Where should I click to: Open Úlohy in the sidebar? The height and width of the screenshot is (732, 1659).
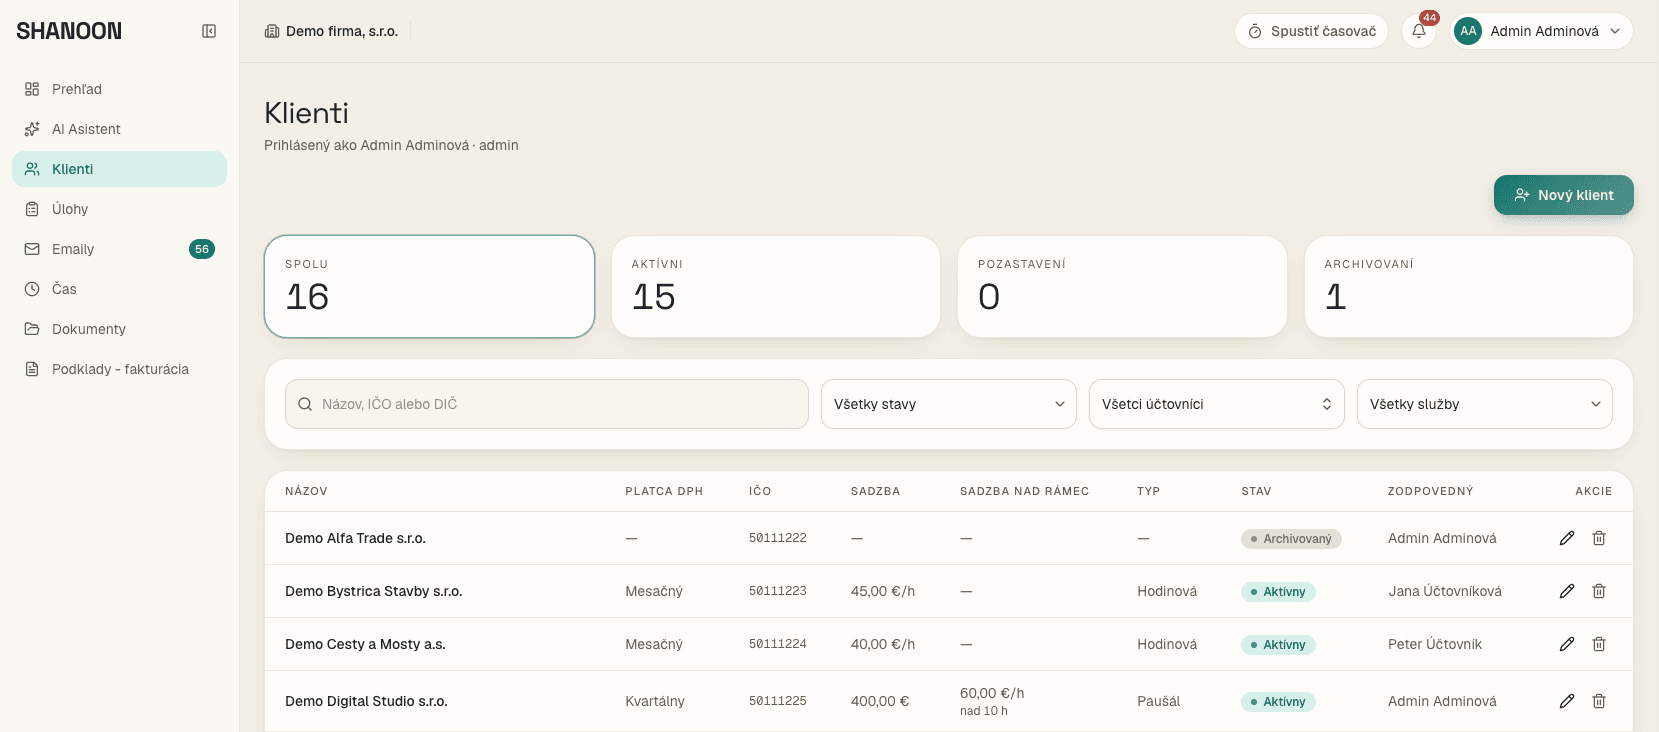(x=120, y=209)
